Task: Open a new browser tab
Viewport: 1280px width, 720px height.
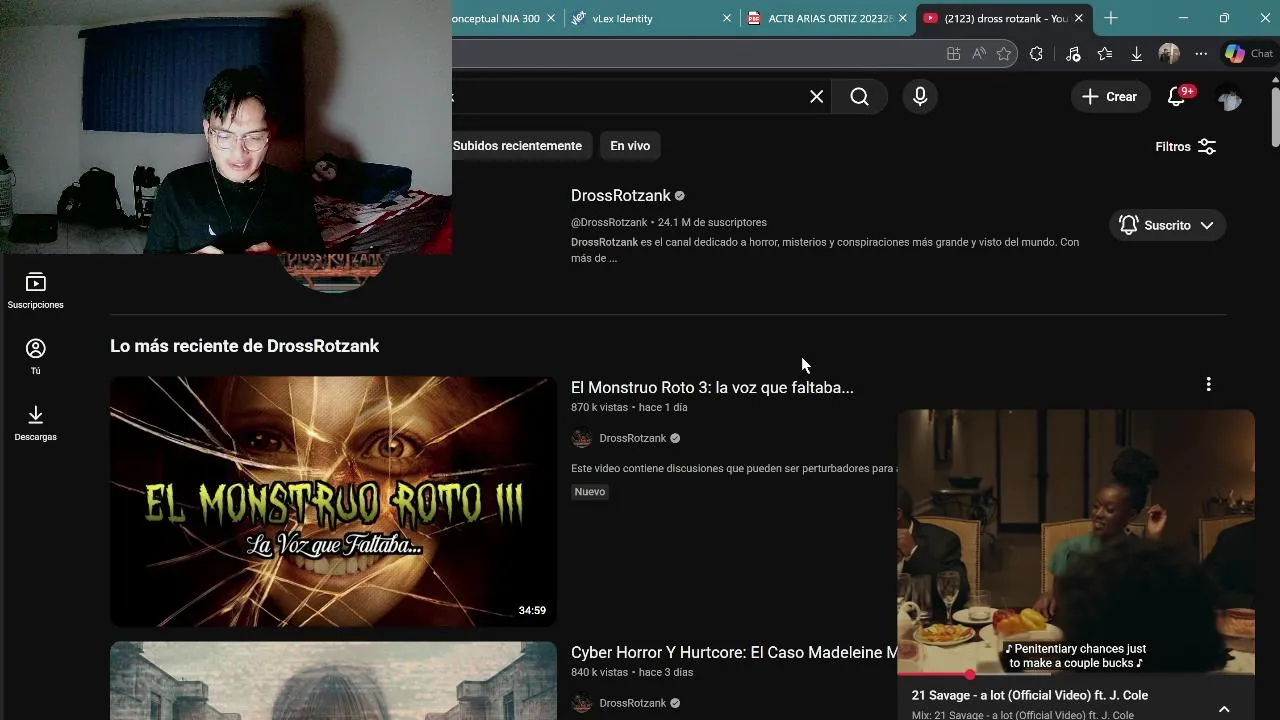Action: tap(1111, 18)
